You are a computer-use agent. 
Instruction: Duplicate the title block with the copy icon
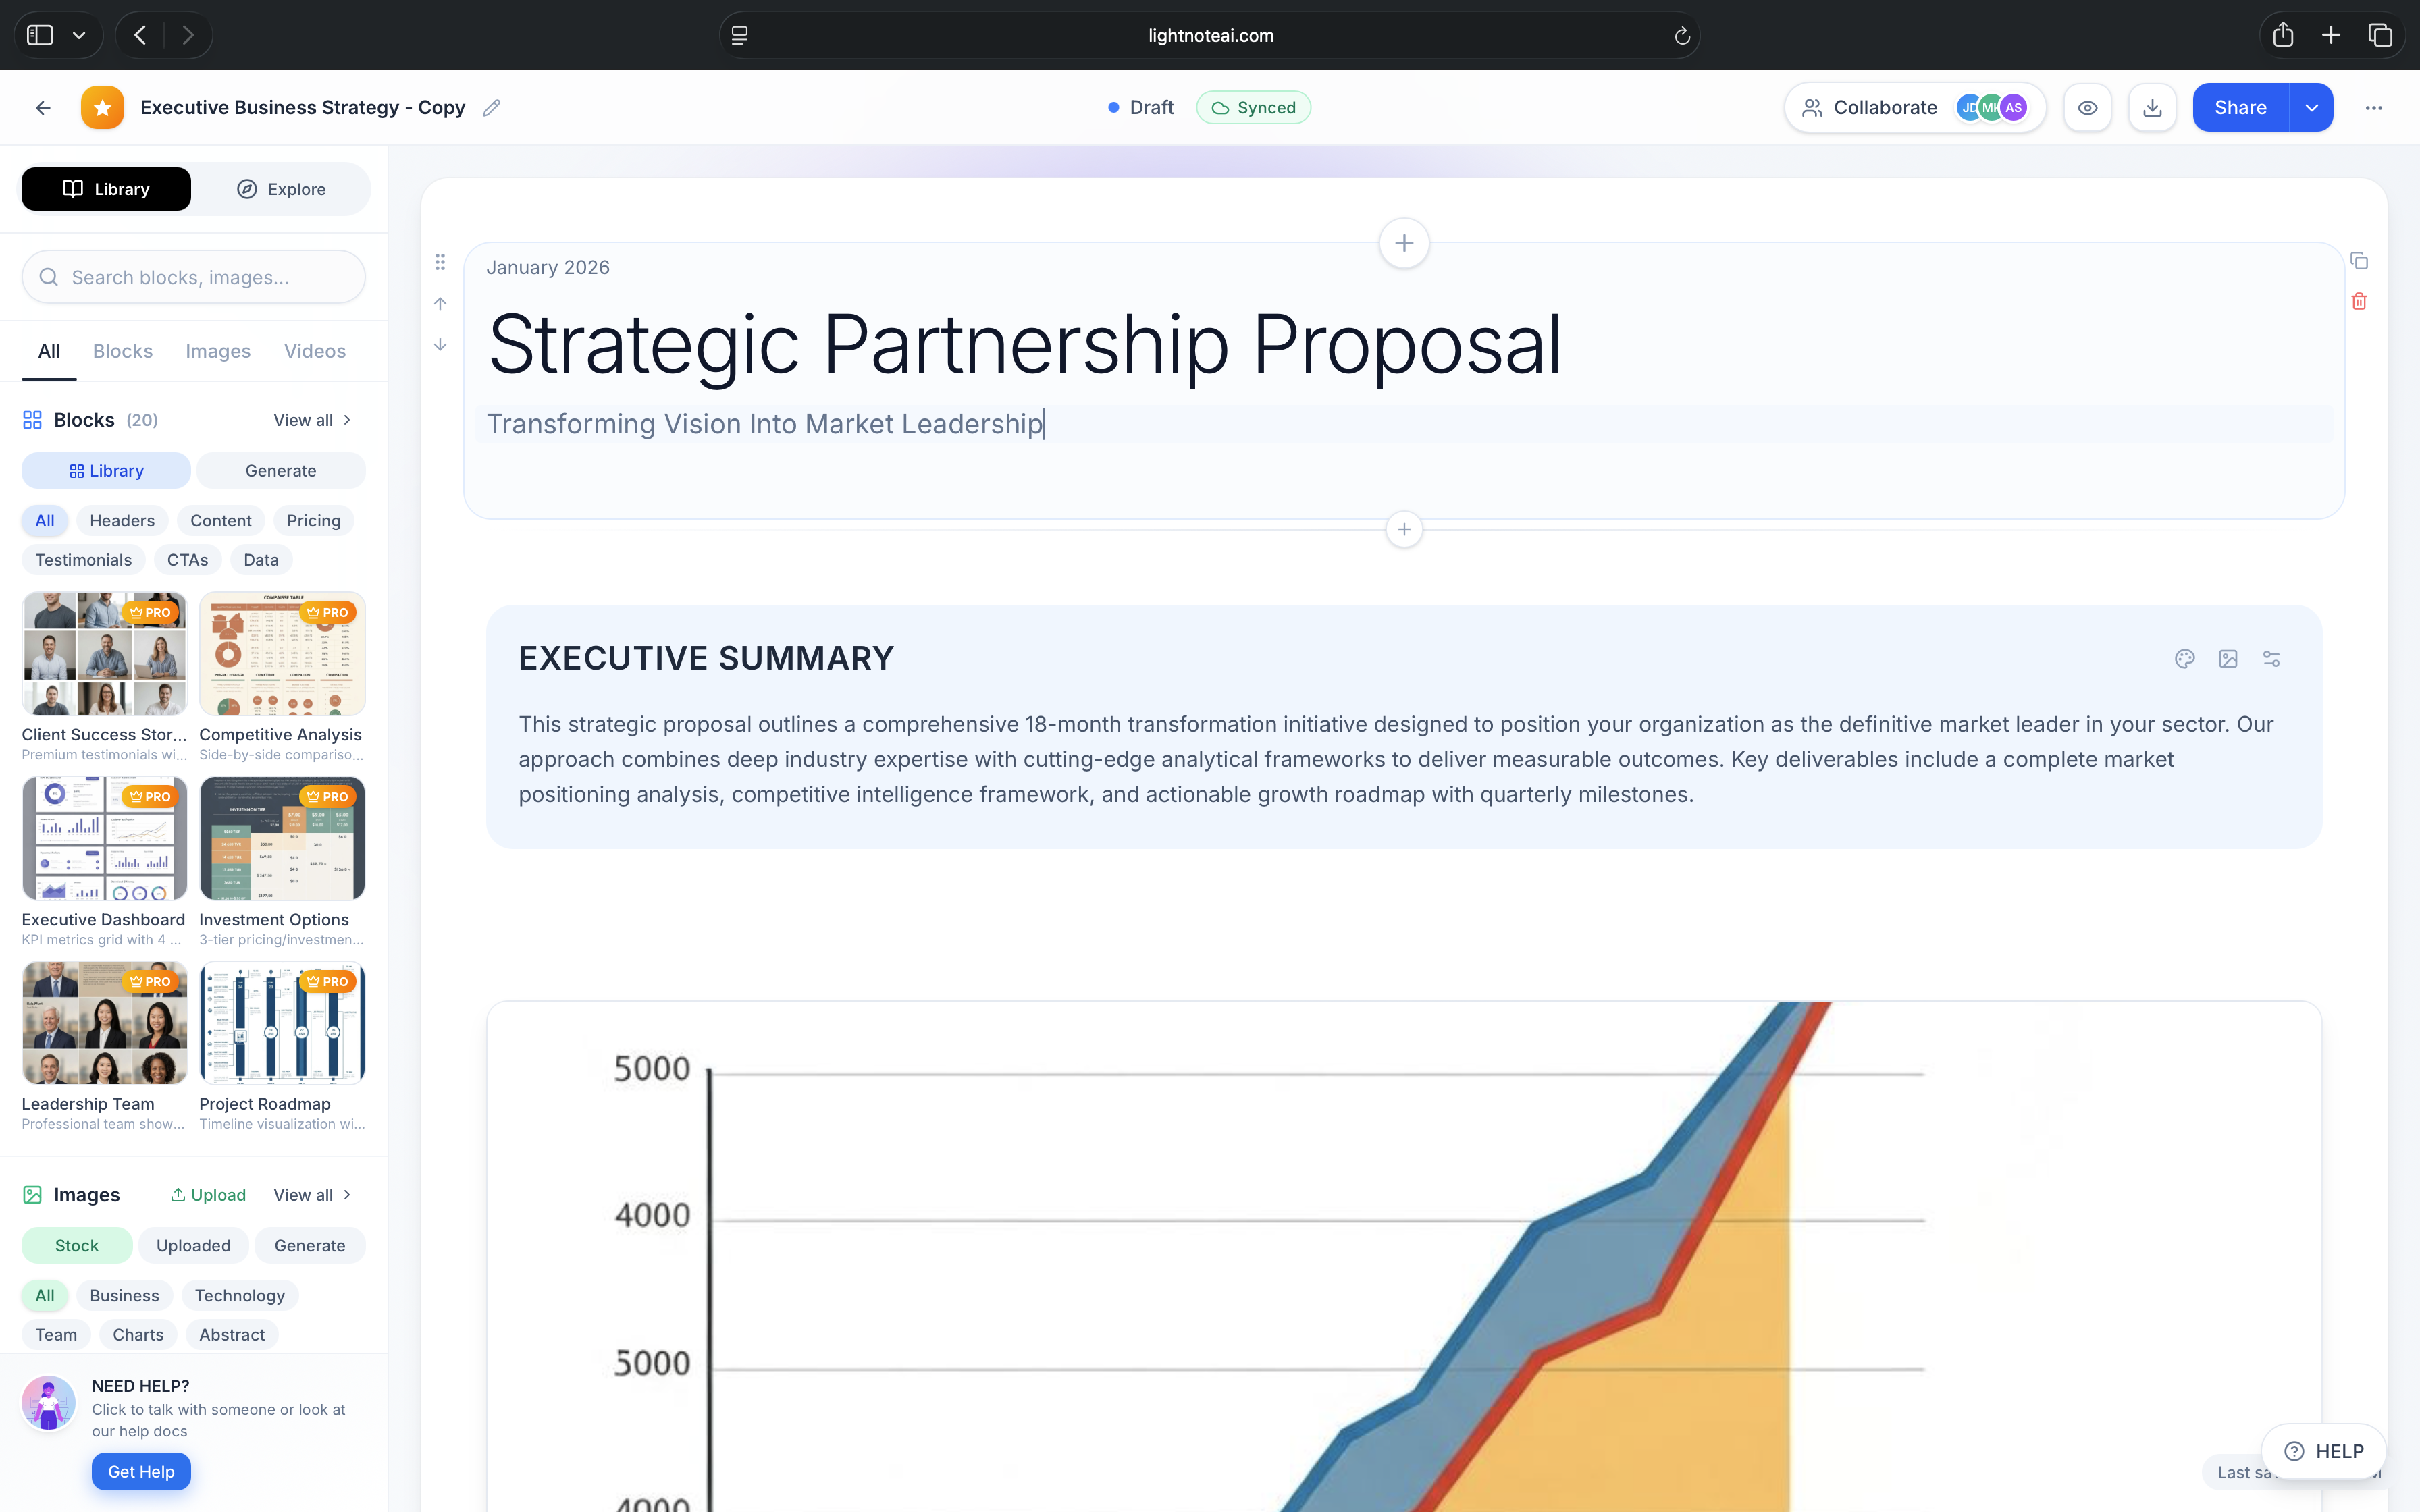pos(2359,261)
